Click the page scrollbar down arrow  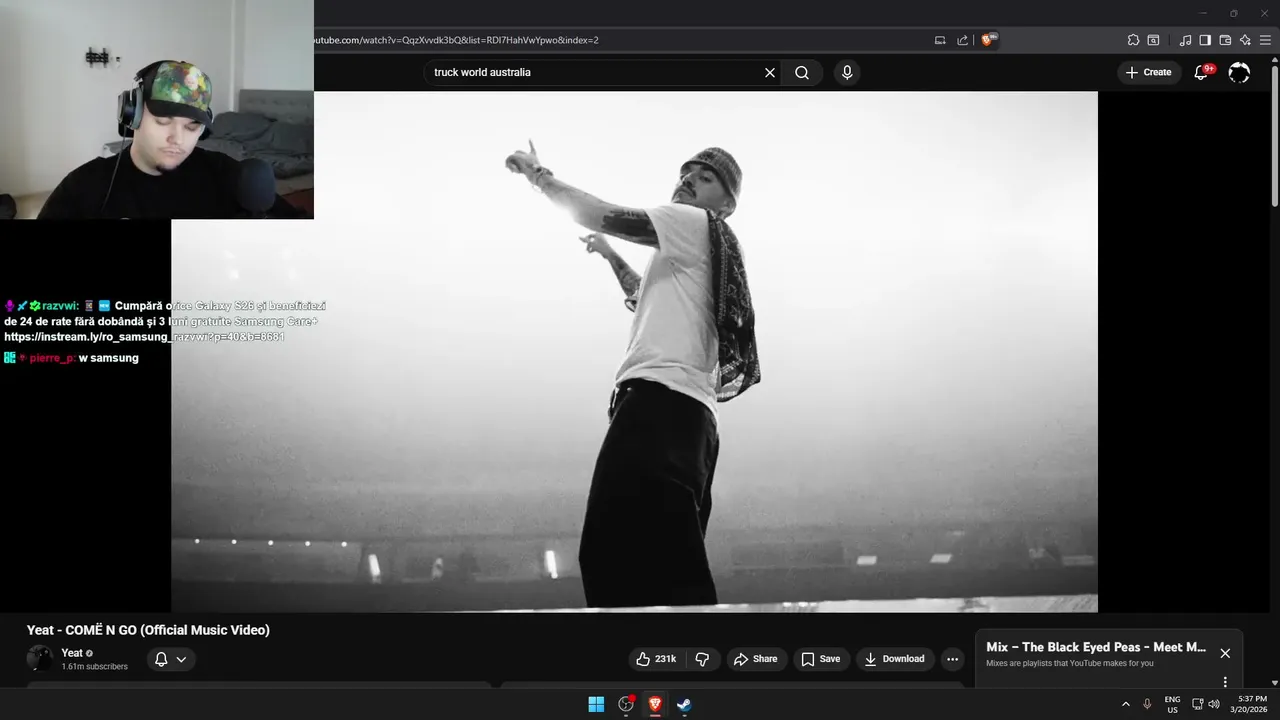1274,683
